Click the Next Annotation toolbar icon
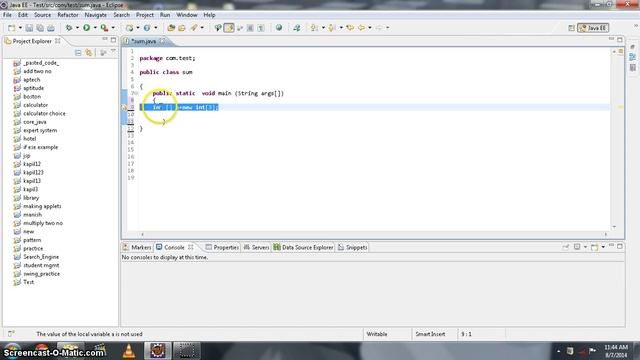 (x=314, y=28)
